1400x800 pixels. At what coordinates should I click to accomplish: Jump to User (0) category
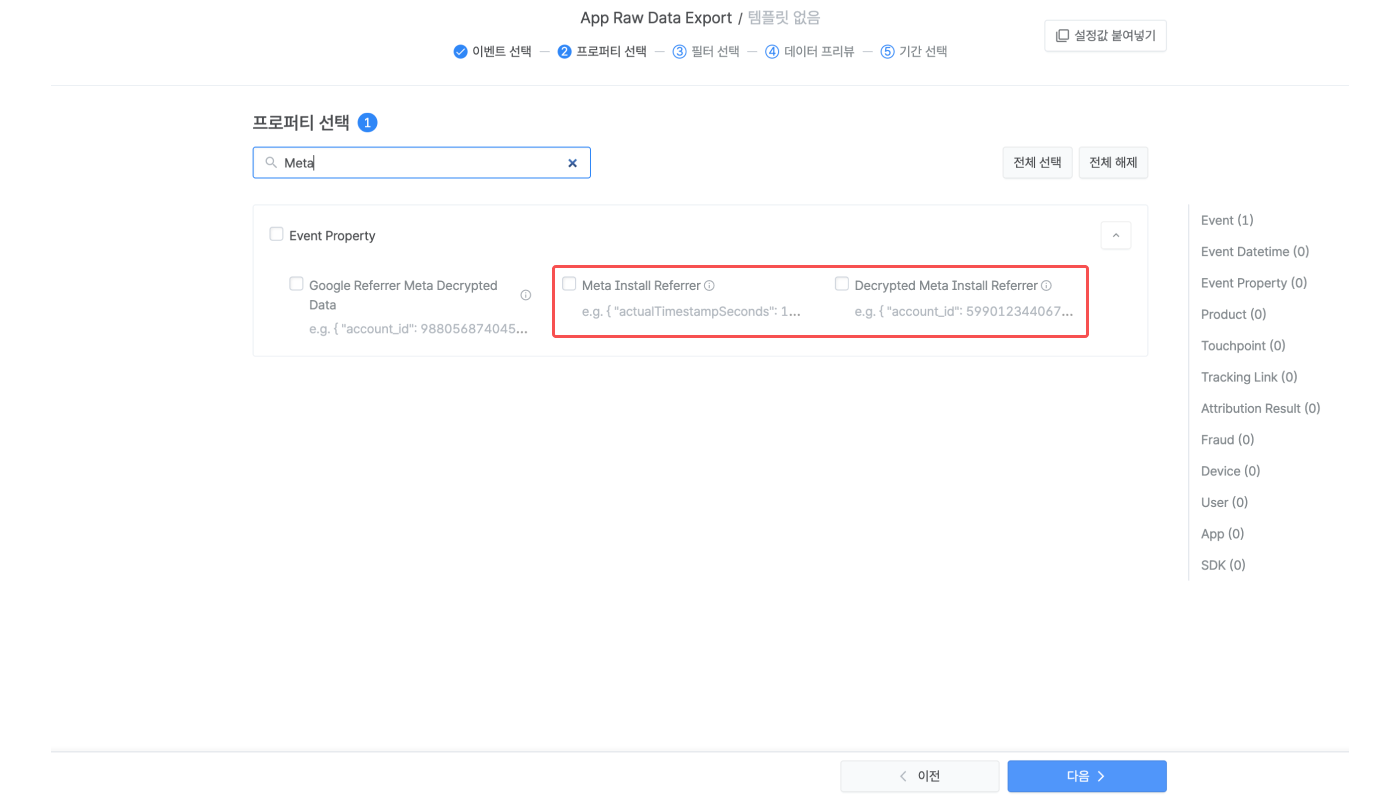pos(1225,502)
